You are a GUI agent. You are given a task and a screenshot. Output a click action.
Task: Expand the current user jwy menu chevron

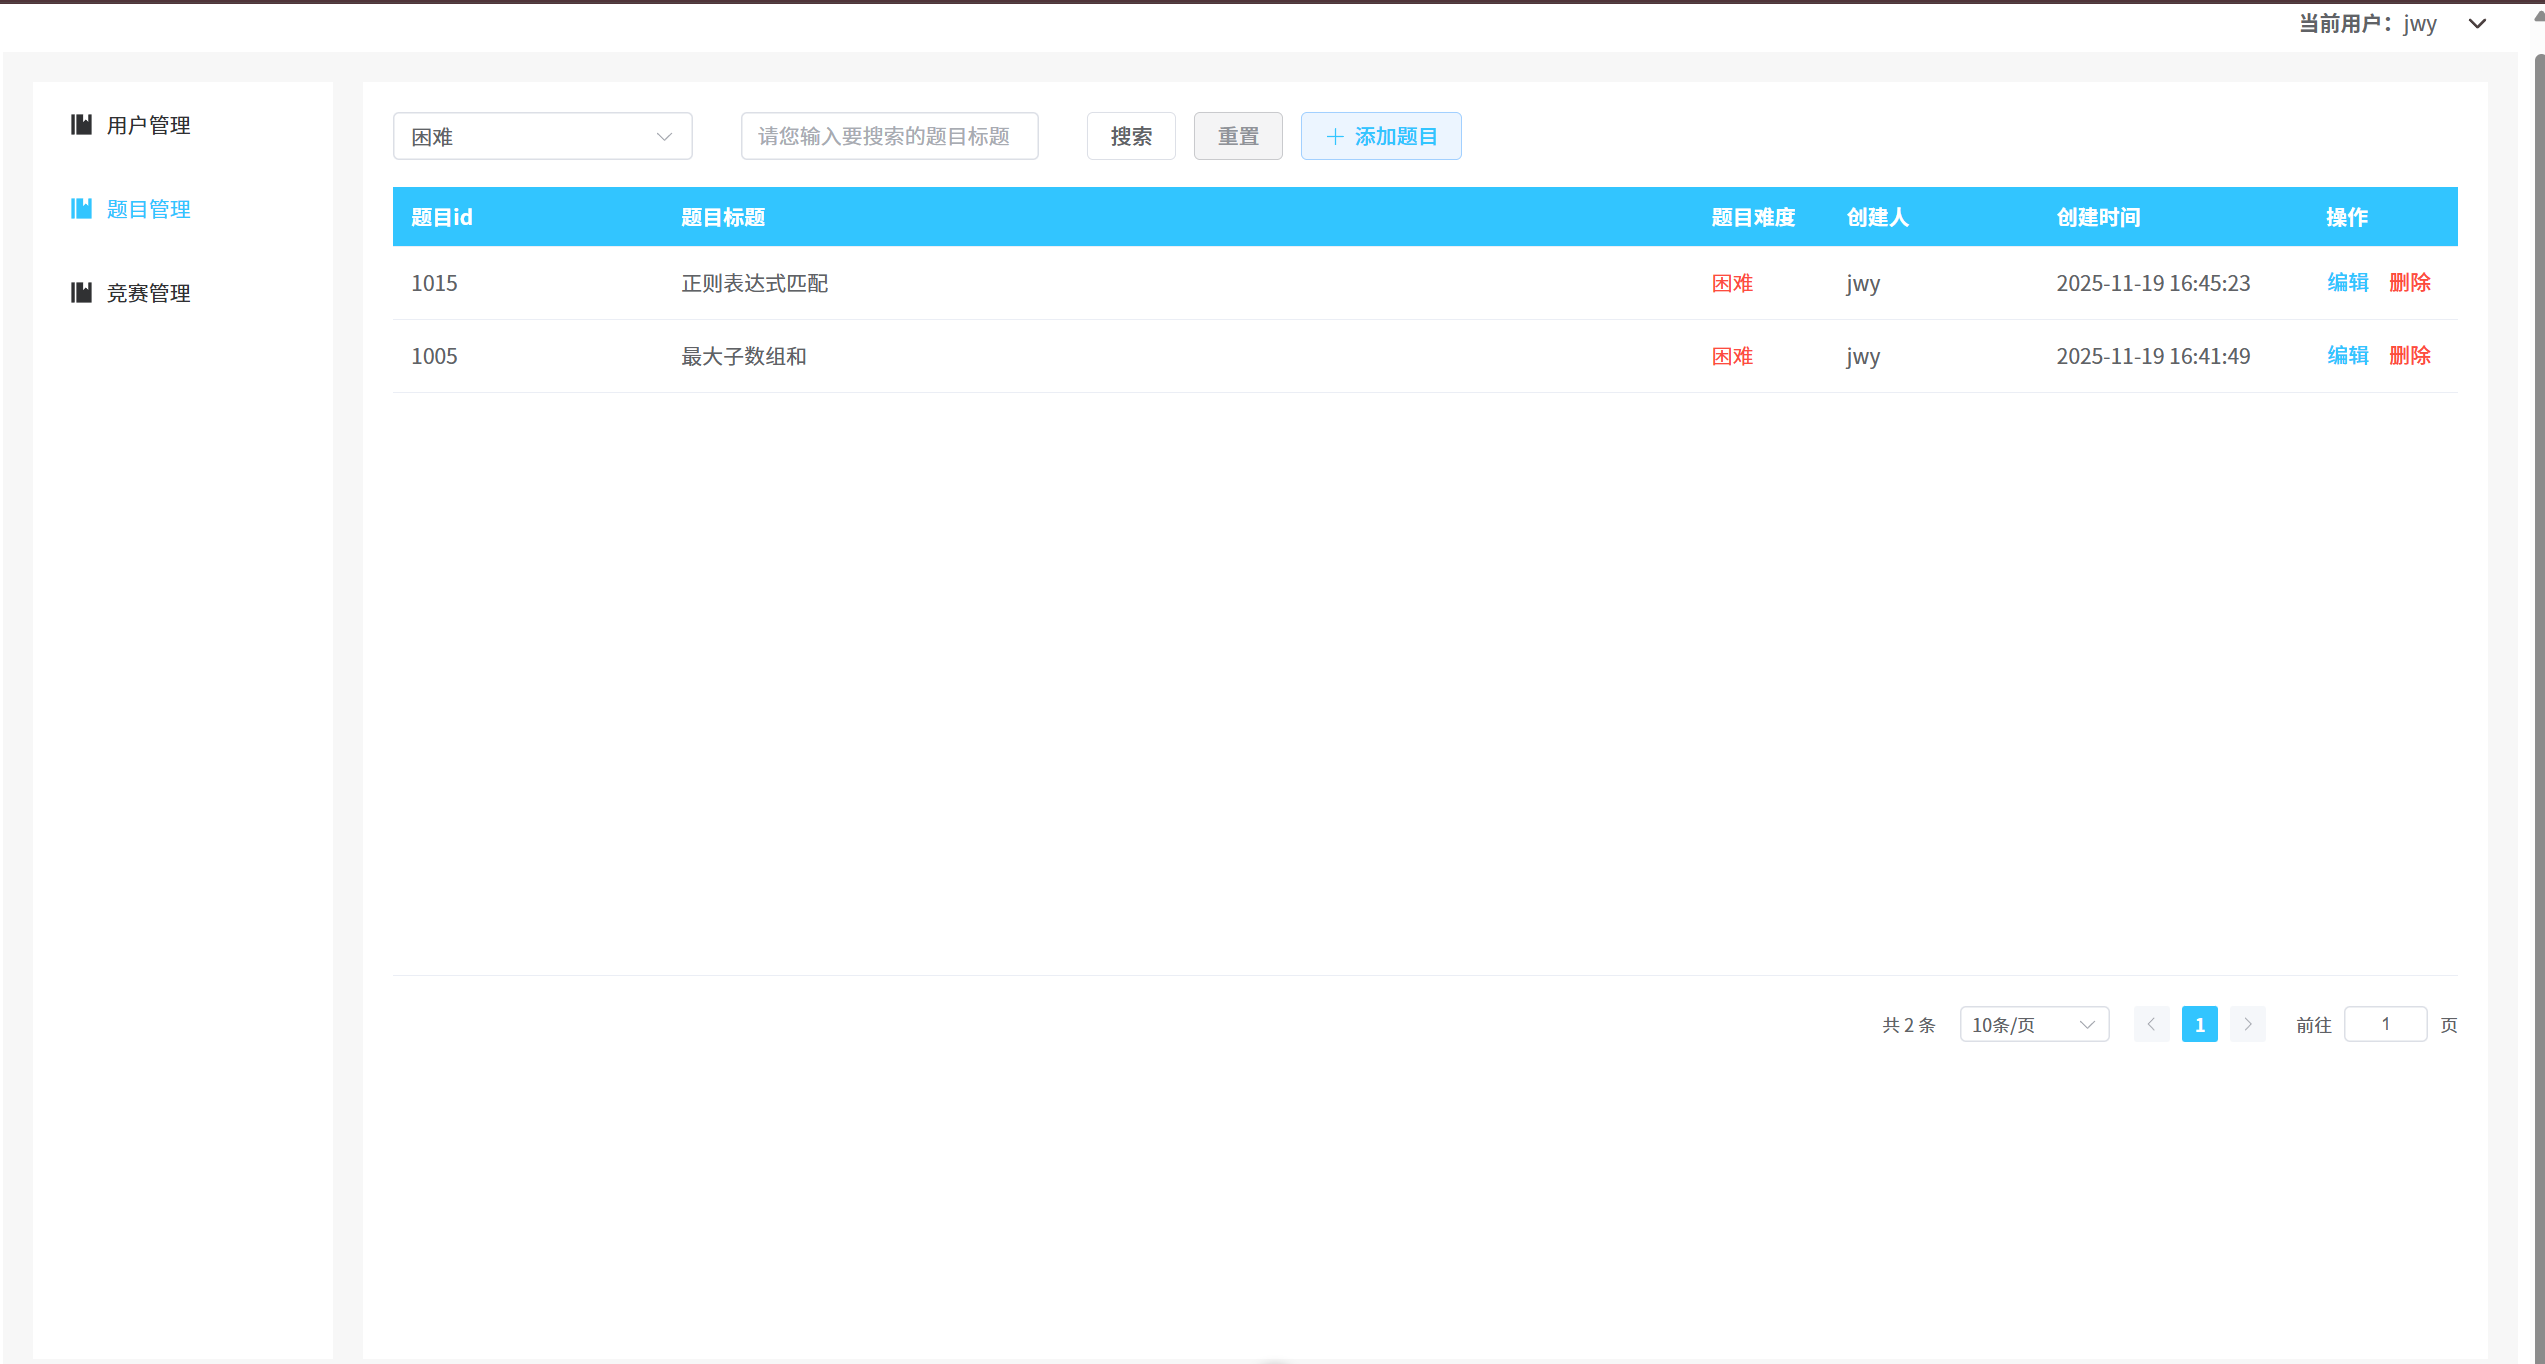coord(2477,23)
